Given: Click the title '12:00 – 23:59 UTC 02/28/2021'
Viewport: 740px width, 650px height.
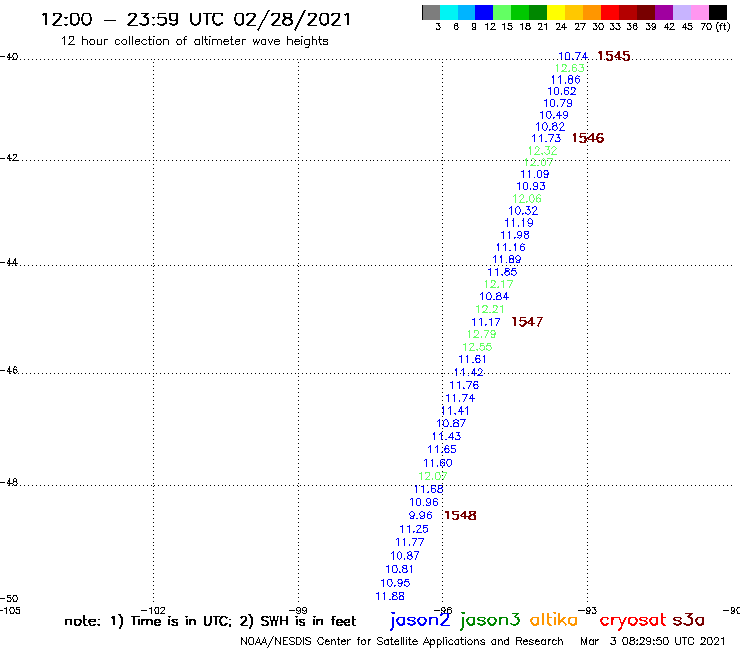Looking at the screenshot, I should pos(196,19).
